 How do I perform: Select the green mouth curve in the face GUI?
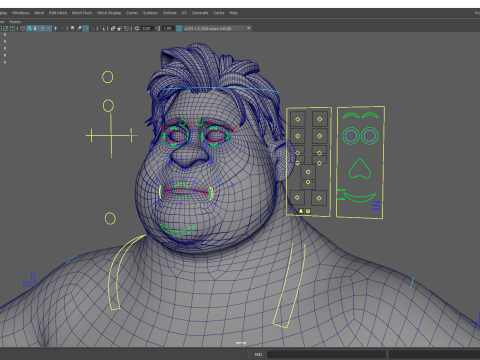360,197
